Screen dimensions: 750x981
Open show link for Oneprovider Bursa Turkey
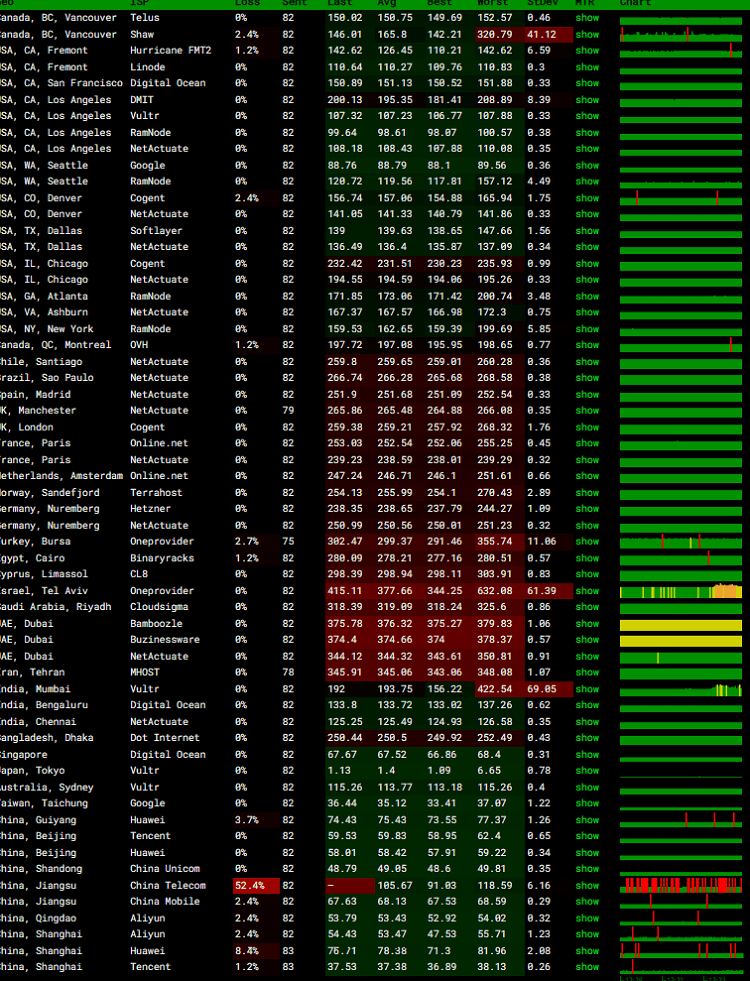[587, 541]
